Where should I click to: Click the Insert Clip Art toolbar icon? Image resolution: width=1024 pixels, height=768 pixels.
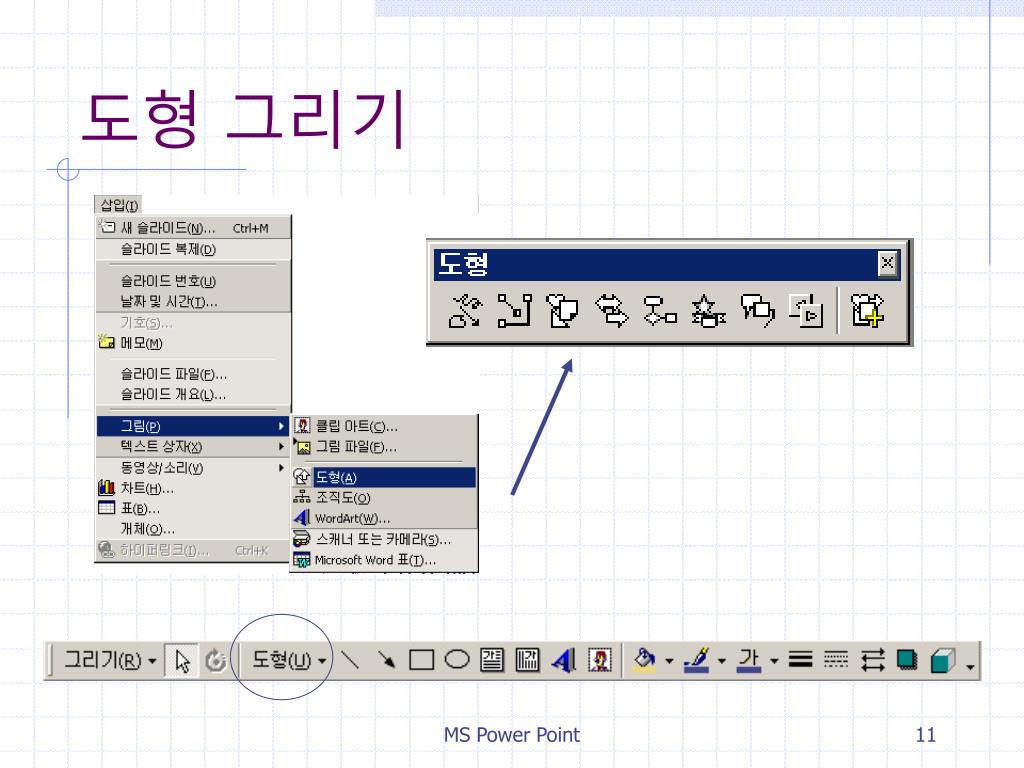(600, 660)
